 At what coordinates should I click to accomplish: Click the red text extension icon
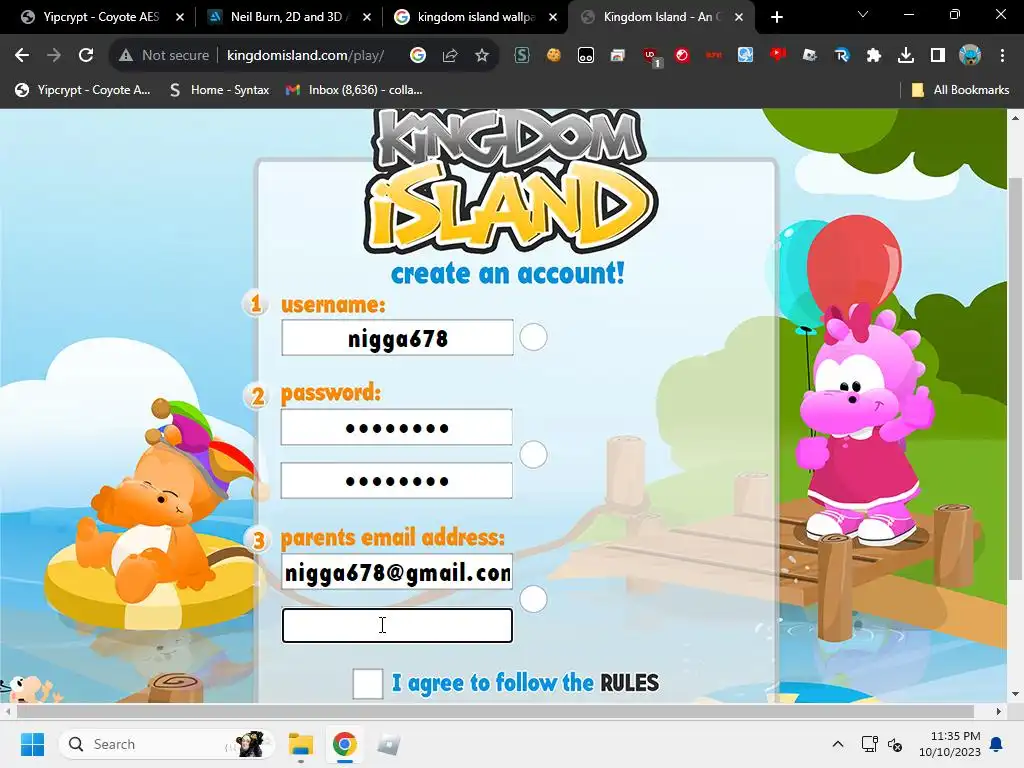pos(714,56)
